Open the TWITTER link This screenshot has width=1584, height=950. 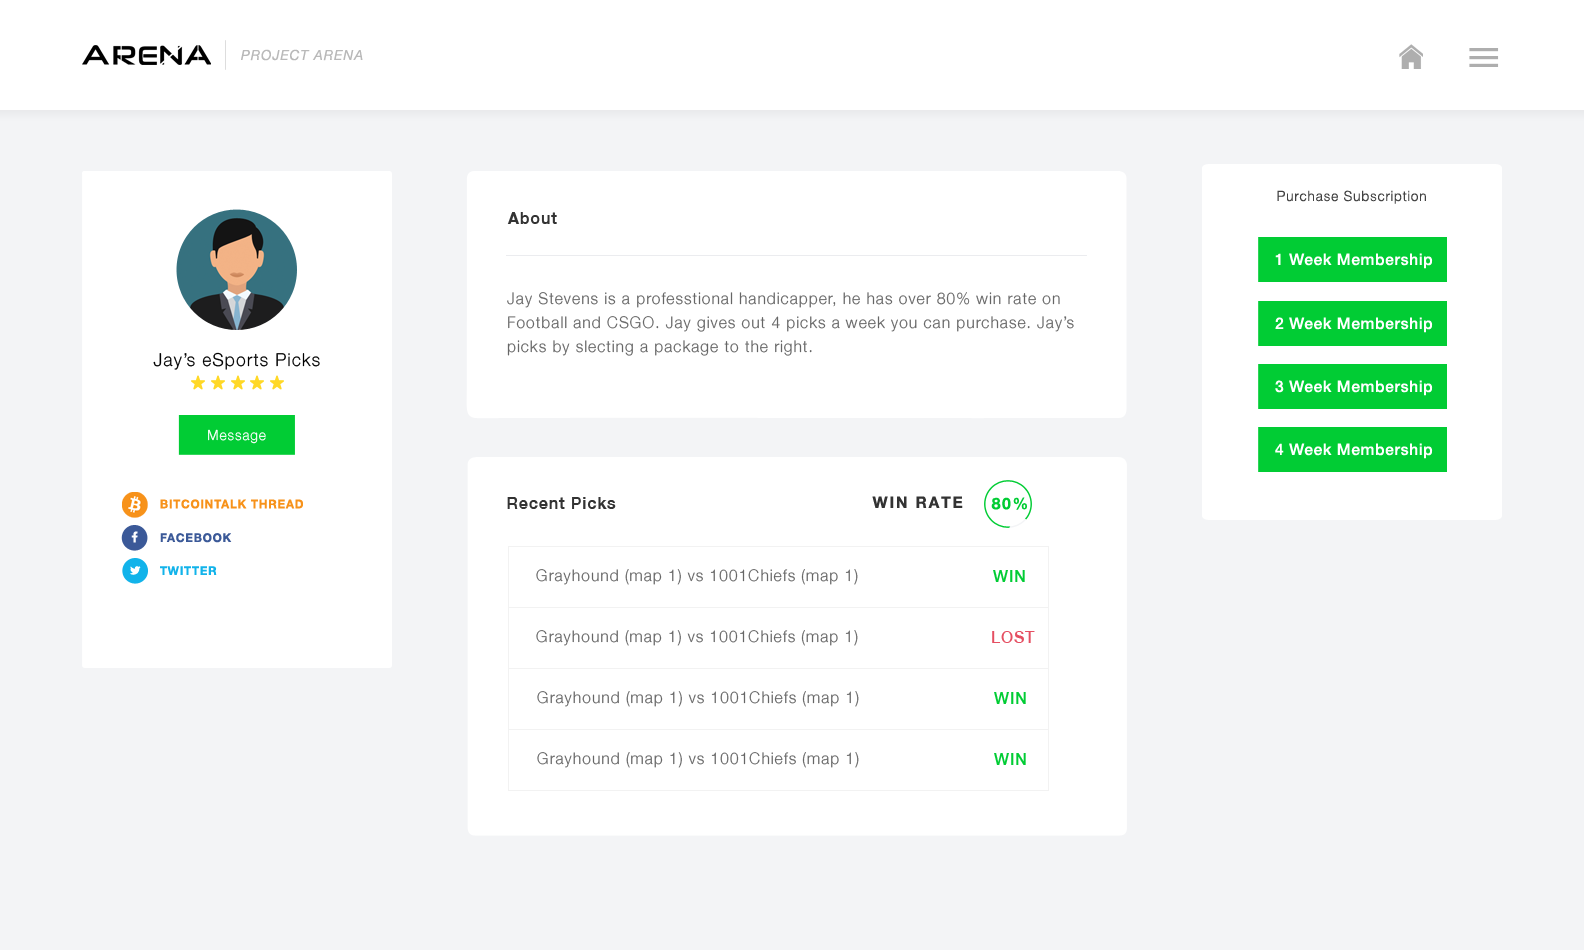point(188,571)
